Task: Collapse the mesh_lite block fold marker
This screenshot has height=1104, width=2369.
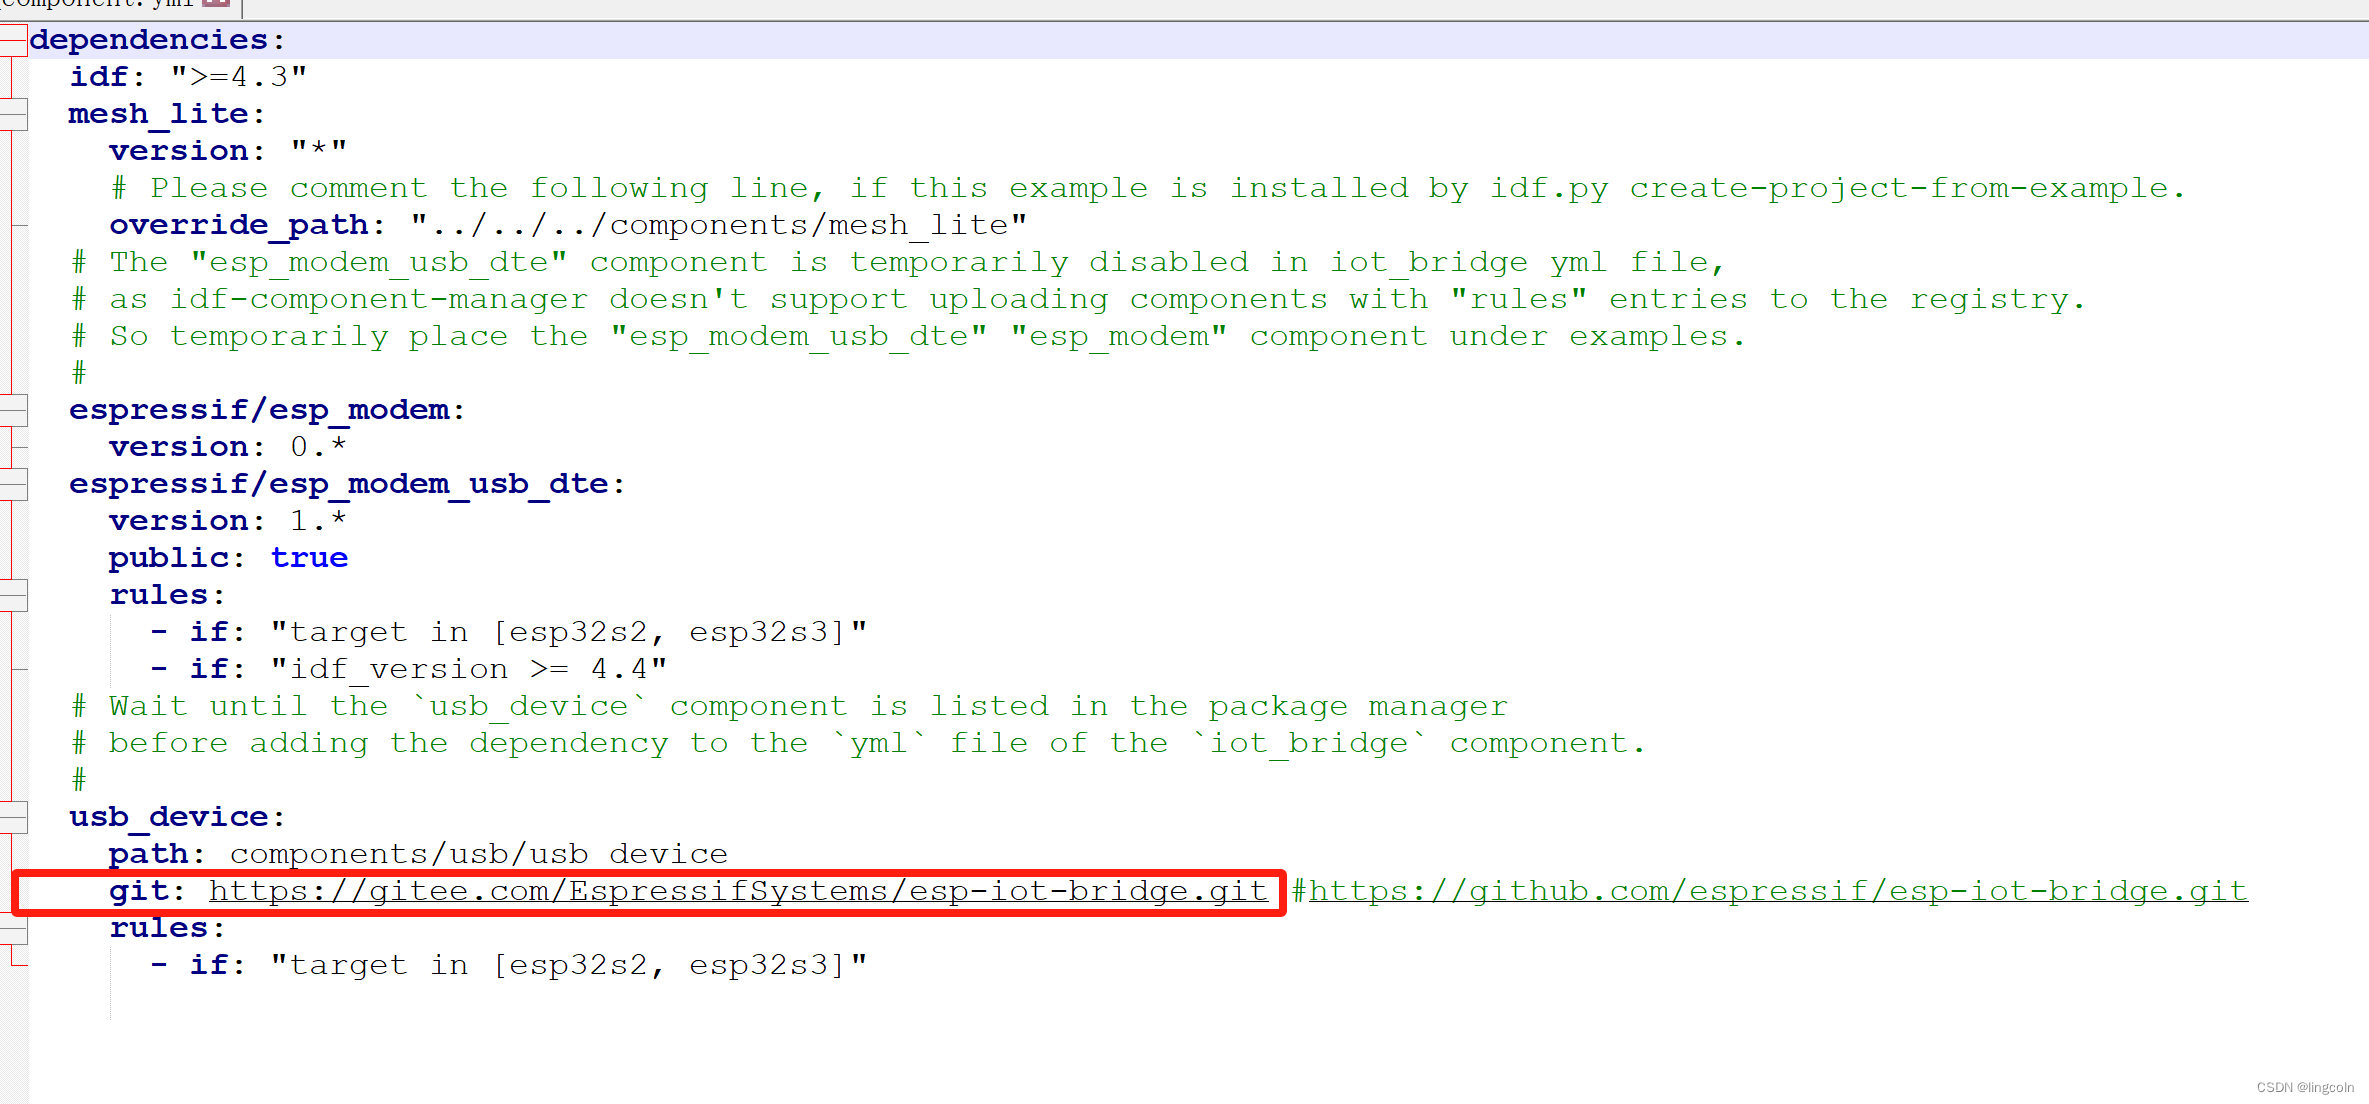Action: pyautogui.click(x=12, y=114)
